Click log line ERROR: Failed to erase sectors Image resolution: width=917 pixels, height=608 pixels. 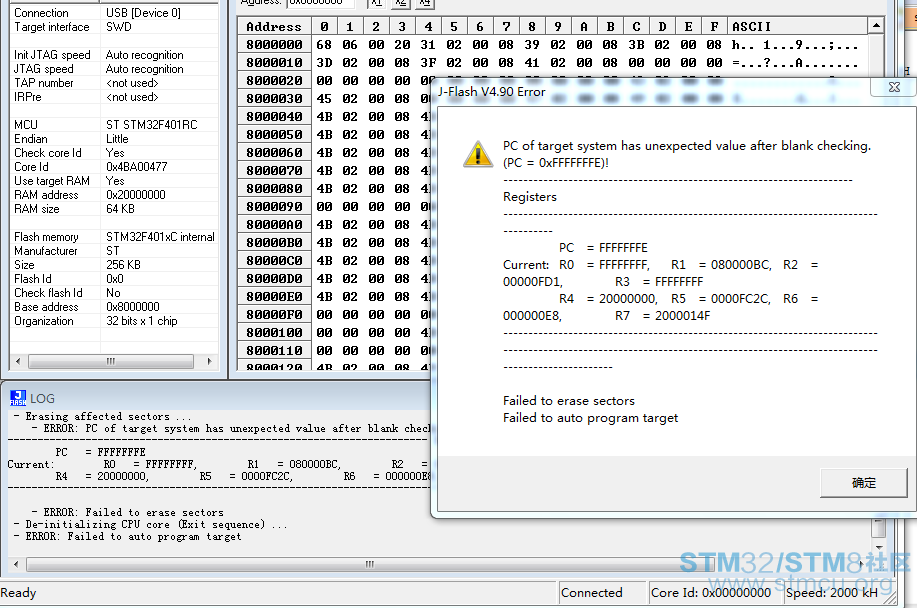click(127, 512)
